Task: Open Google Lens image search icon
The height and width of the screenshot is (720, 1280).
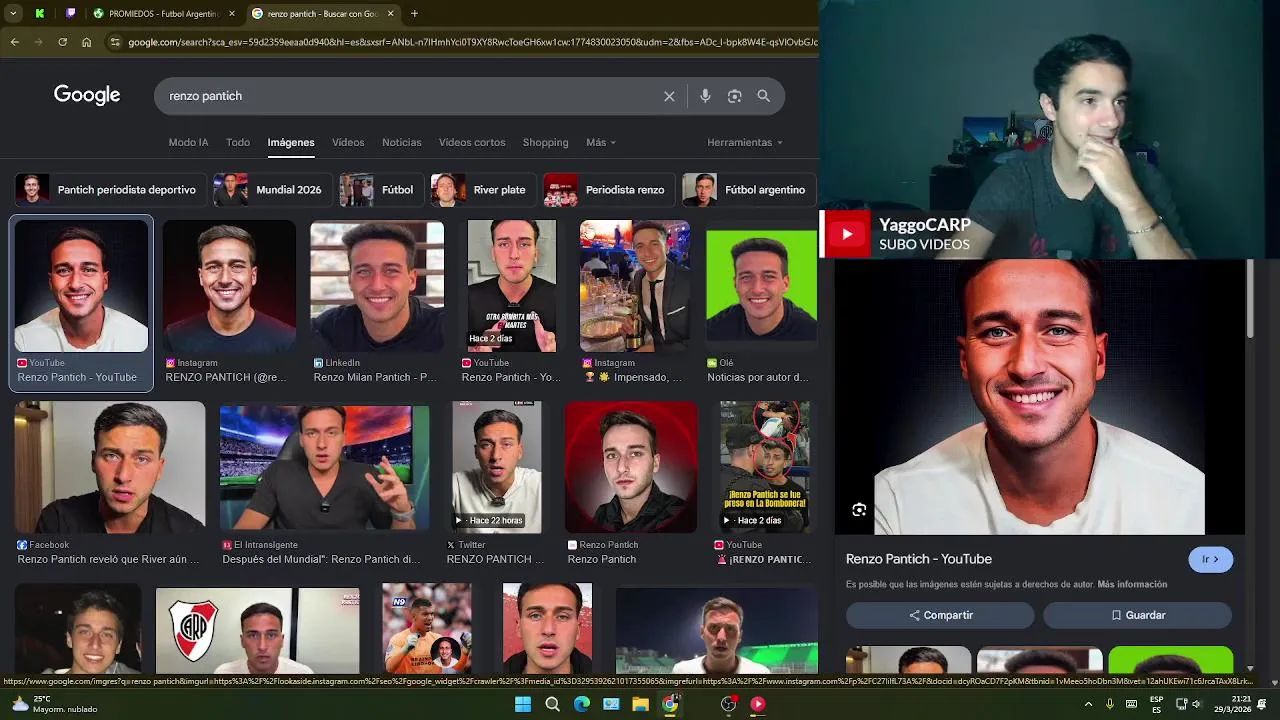Action: [x=735, y=96]
